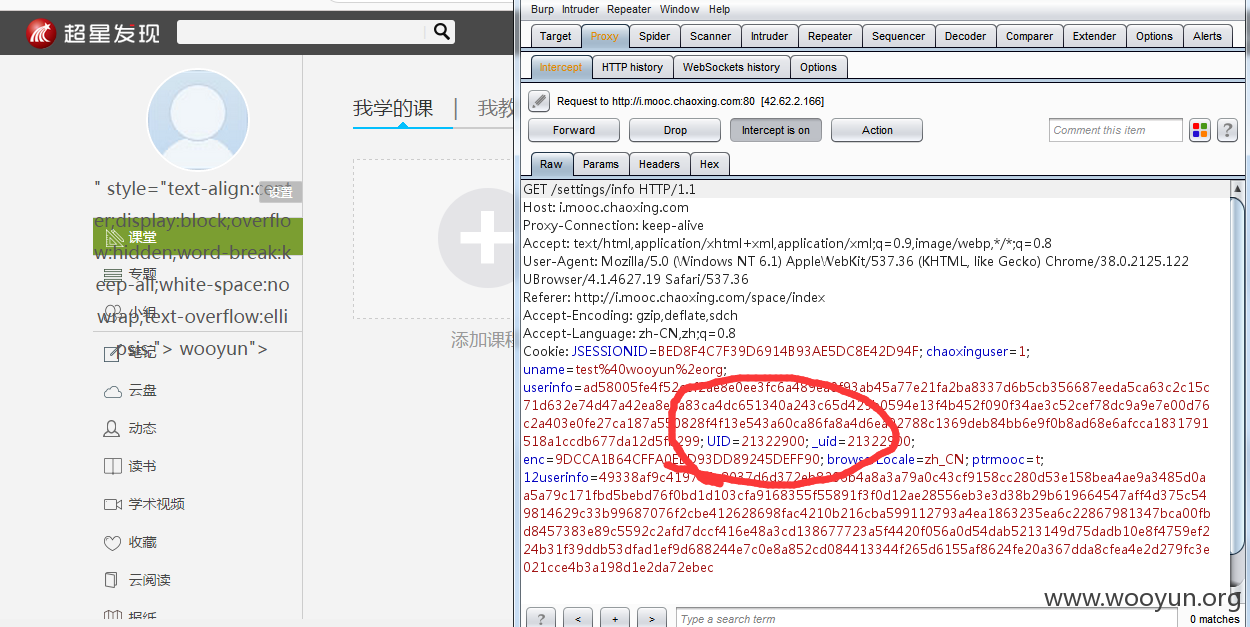The width and height of the screenshot is (1250, 627).
Task: Switch to the Intruder tool tab
Action: click(769, 36)
